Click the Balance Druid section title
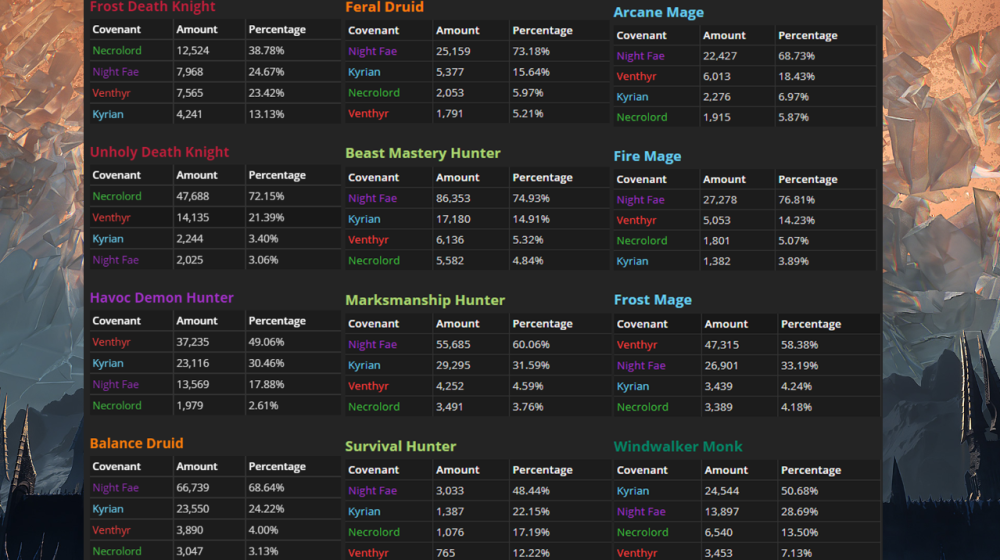The height and width of the screenshot is (560, 1000). pyautogui.click(x=136, y=443)
